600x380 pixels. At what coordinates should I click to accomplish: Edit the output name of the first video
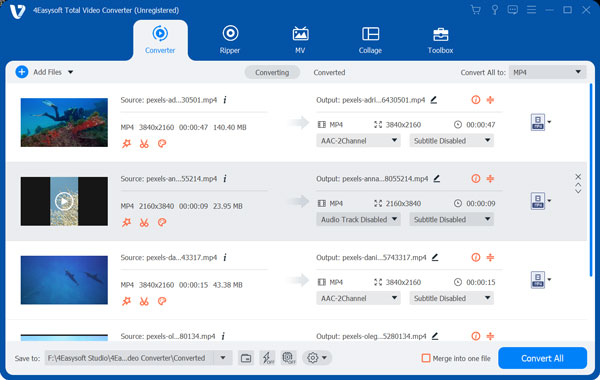[434, 100]
